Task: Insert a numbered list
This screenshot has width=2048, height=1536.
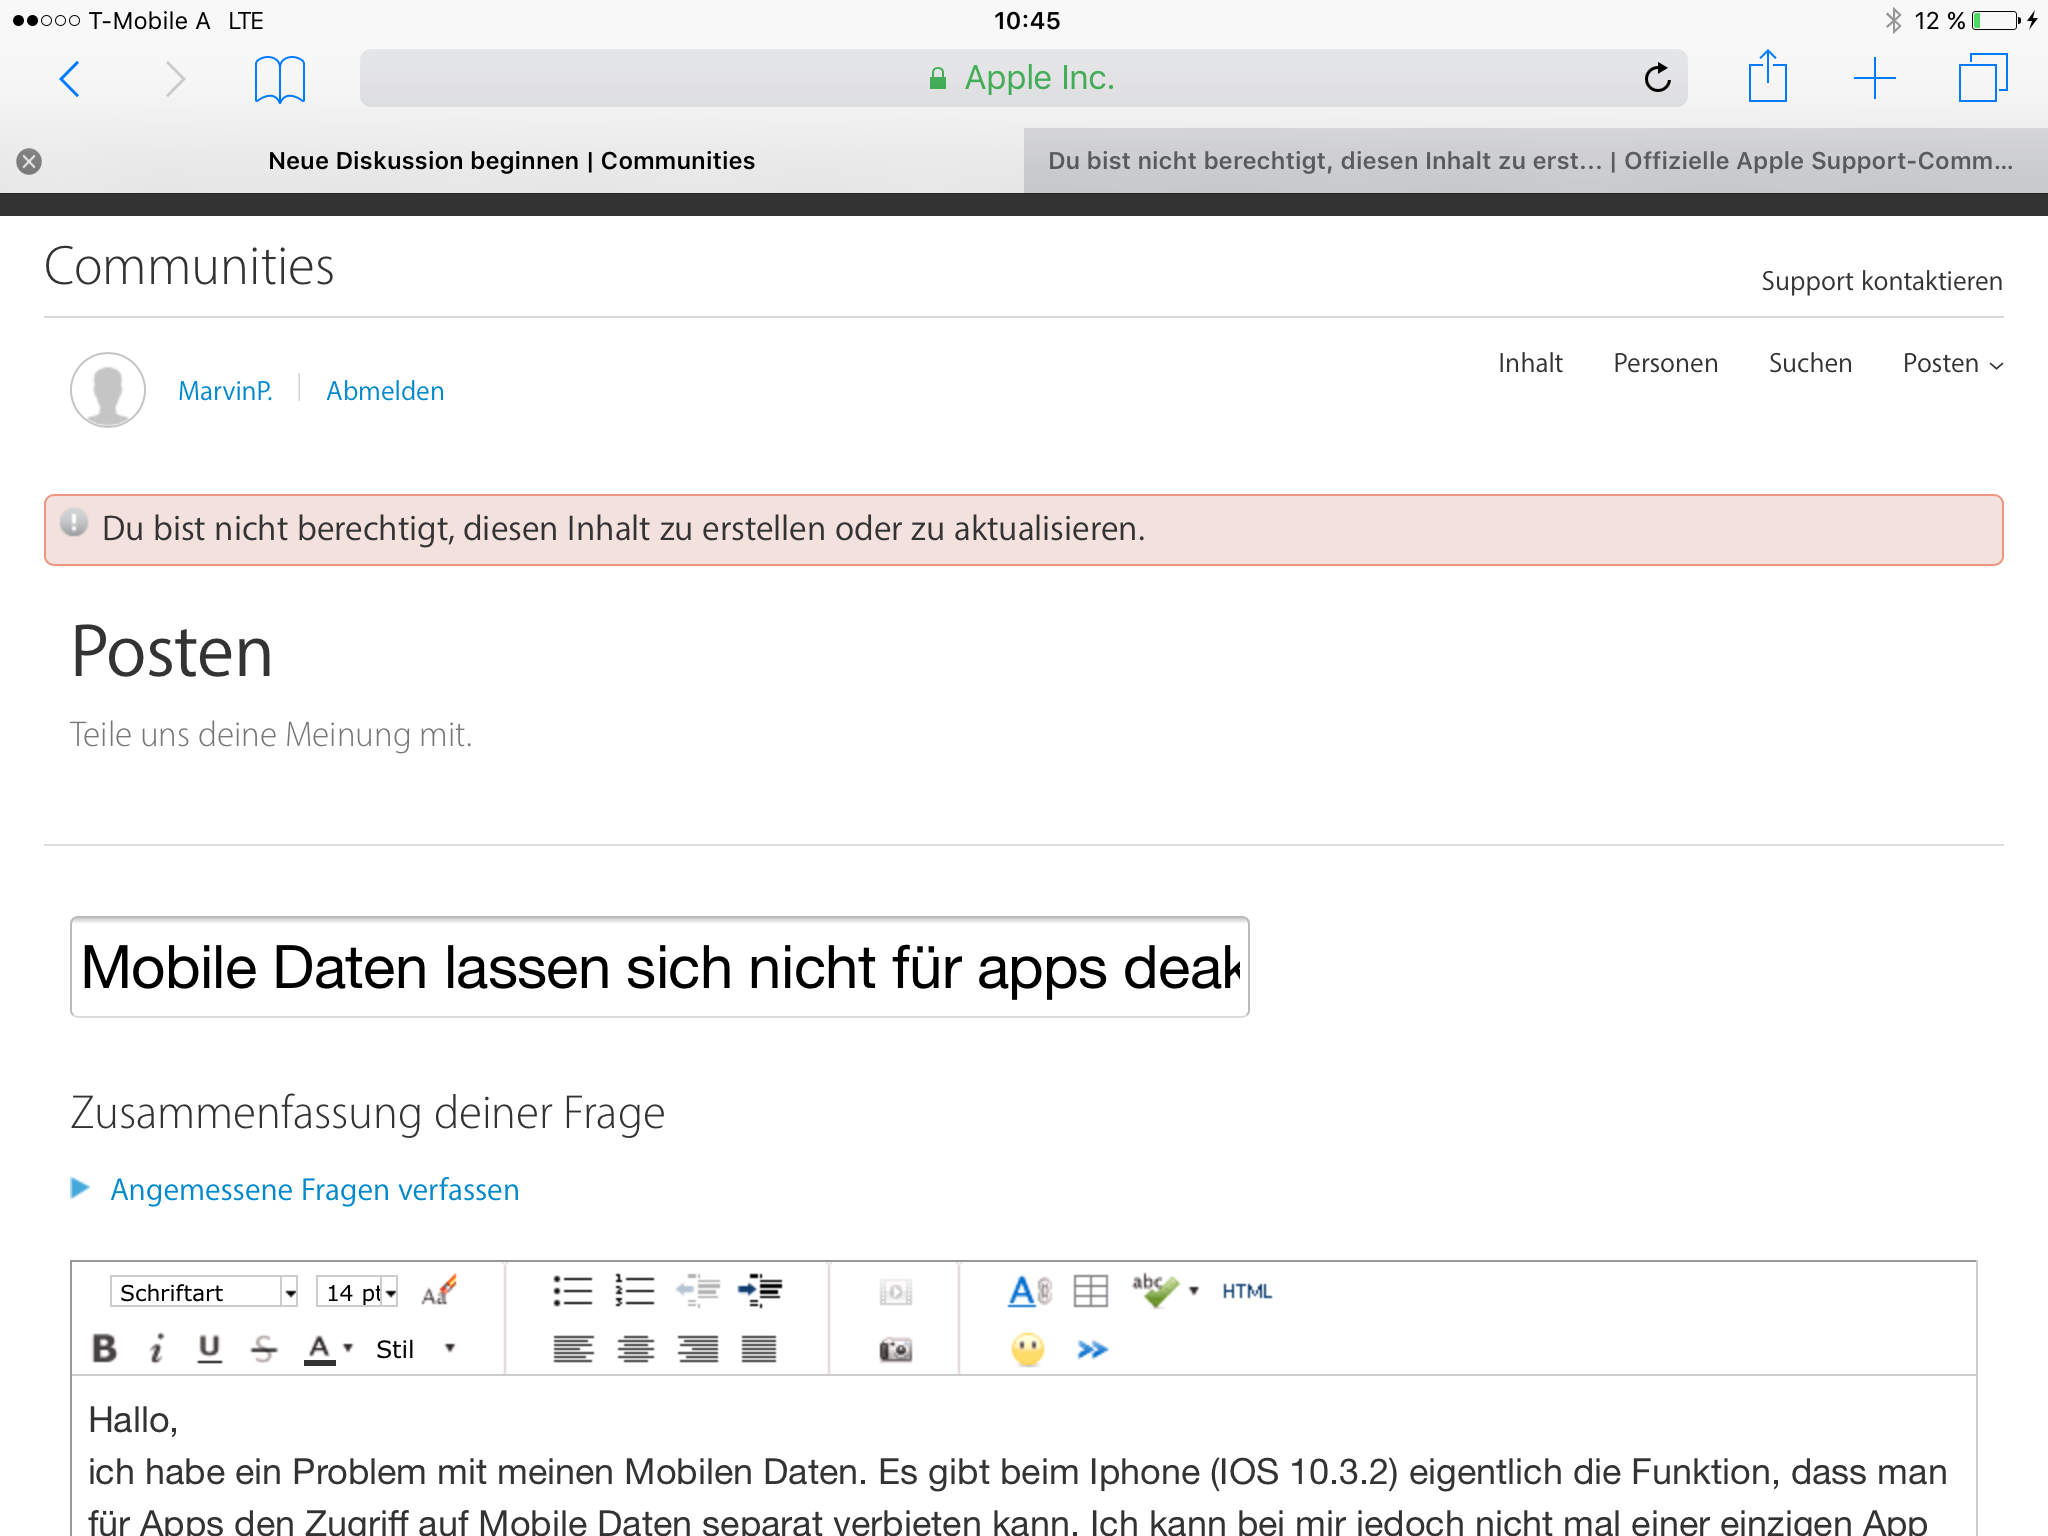Action: (x=635, y=1291)
